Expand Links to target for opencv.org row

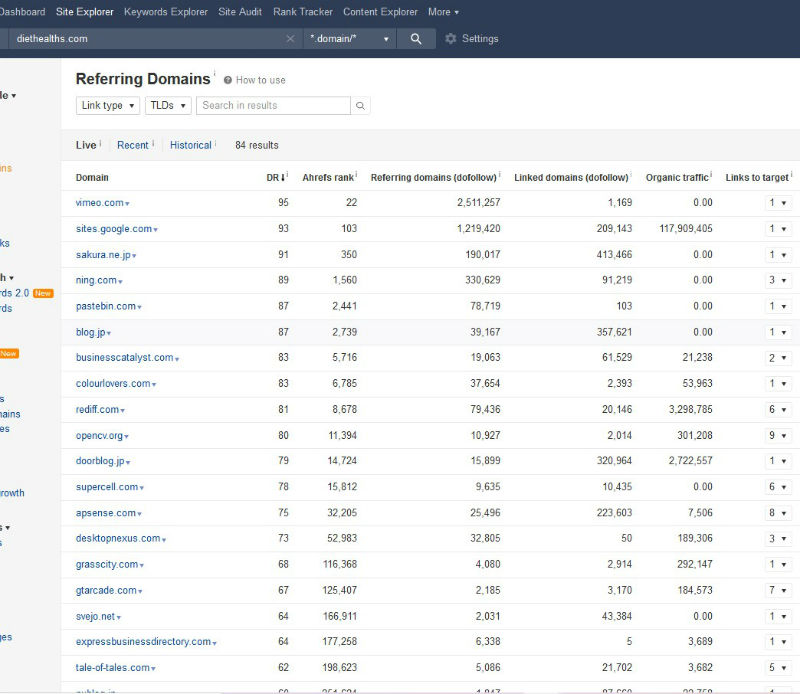point(777,436)
